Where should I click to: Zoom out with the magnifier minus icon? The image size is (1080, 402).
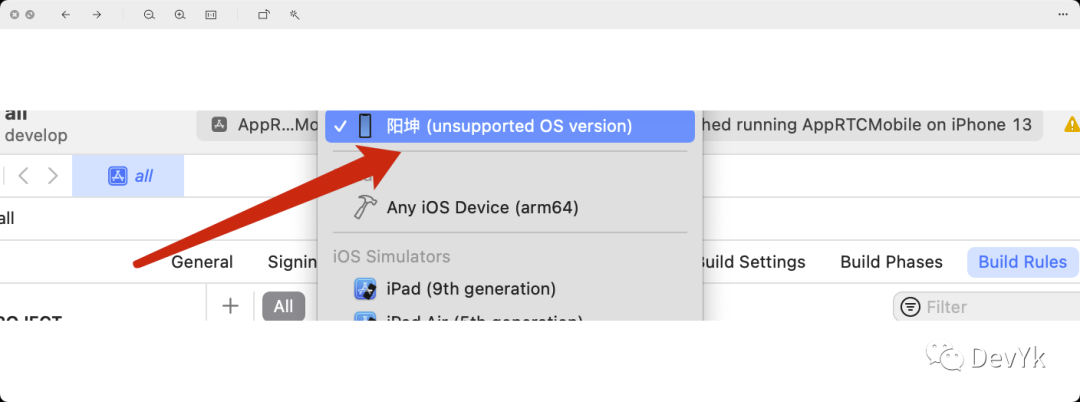149,15
